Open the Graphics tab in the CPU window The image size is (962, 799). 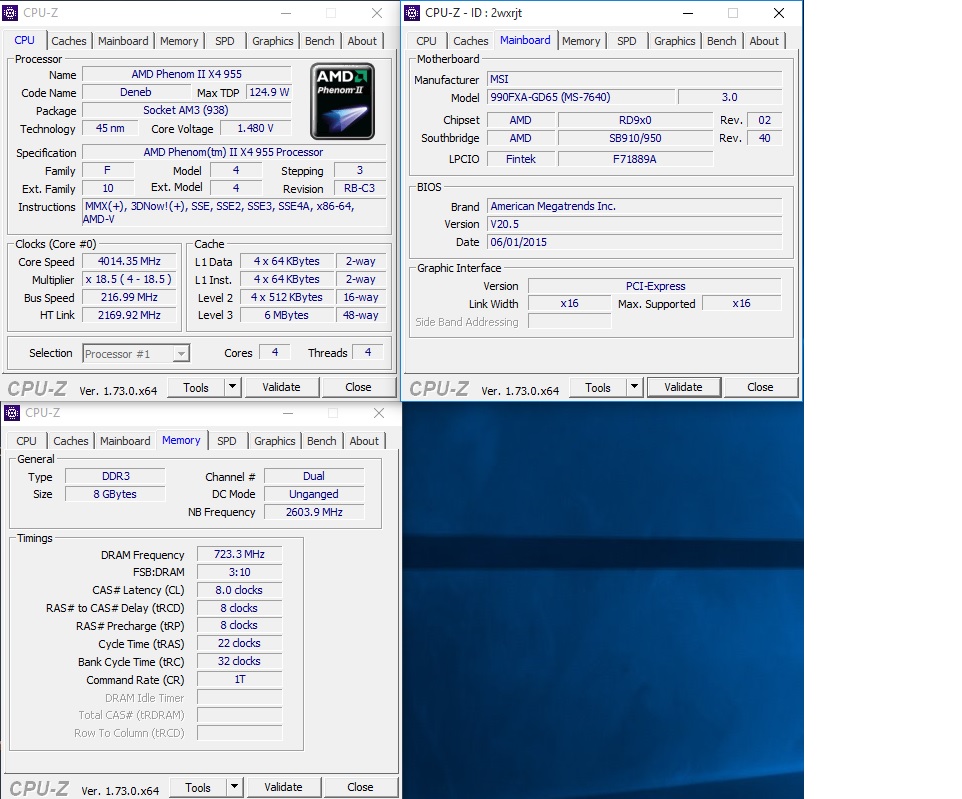click(272, 41)
